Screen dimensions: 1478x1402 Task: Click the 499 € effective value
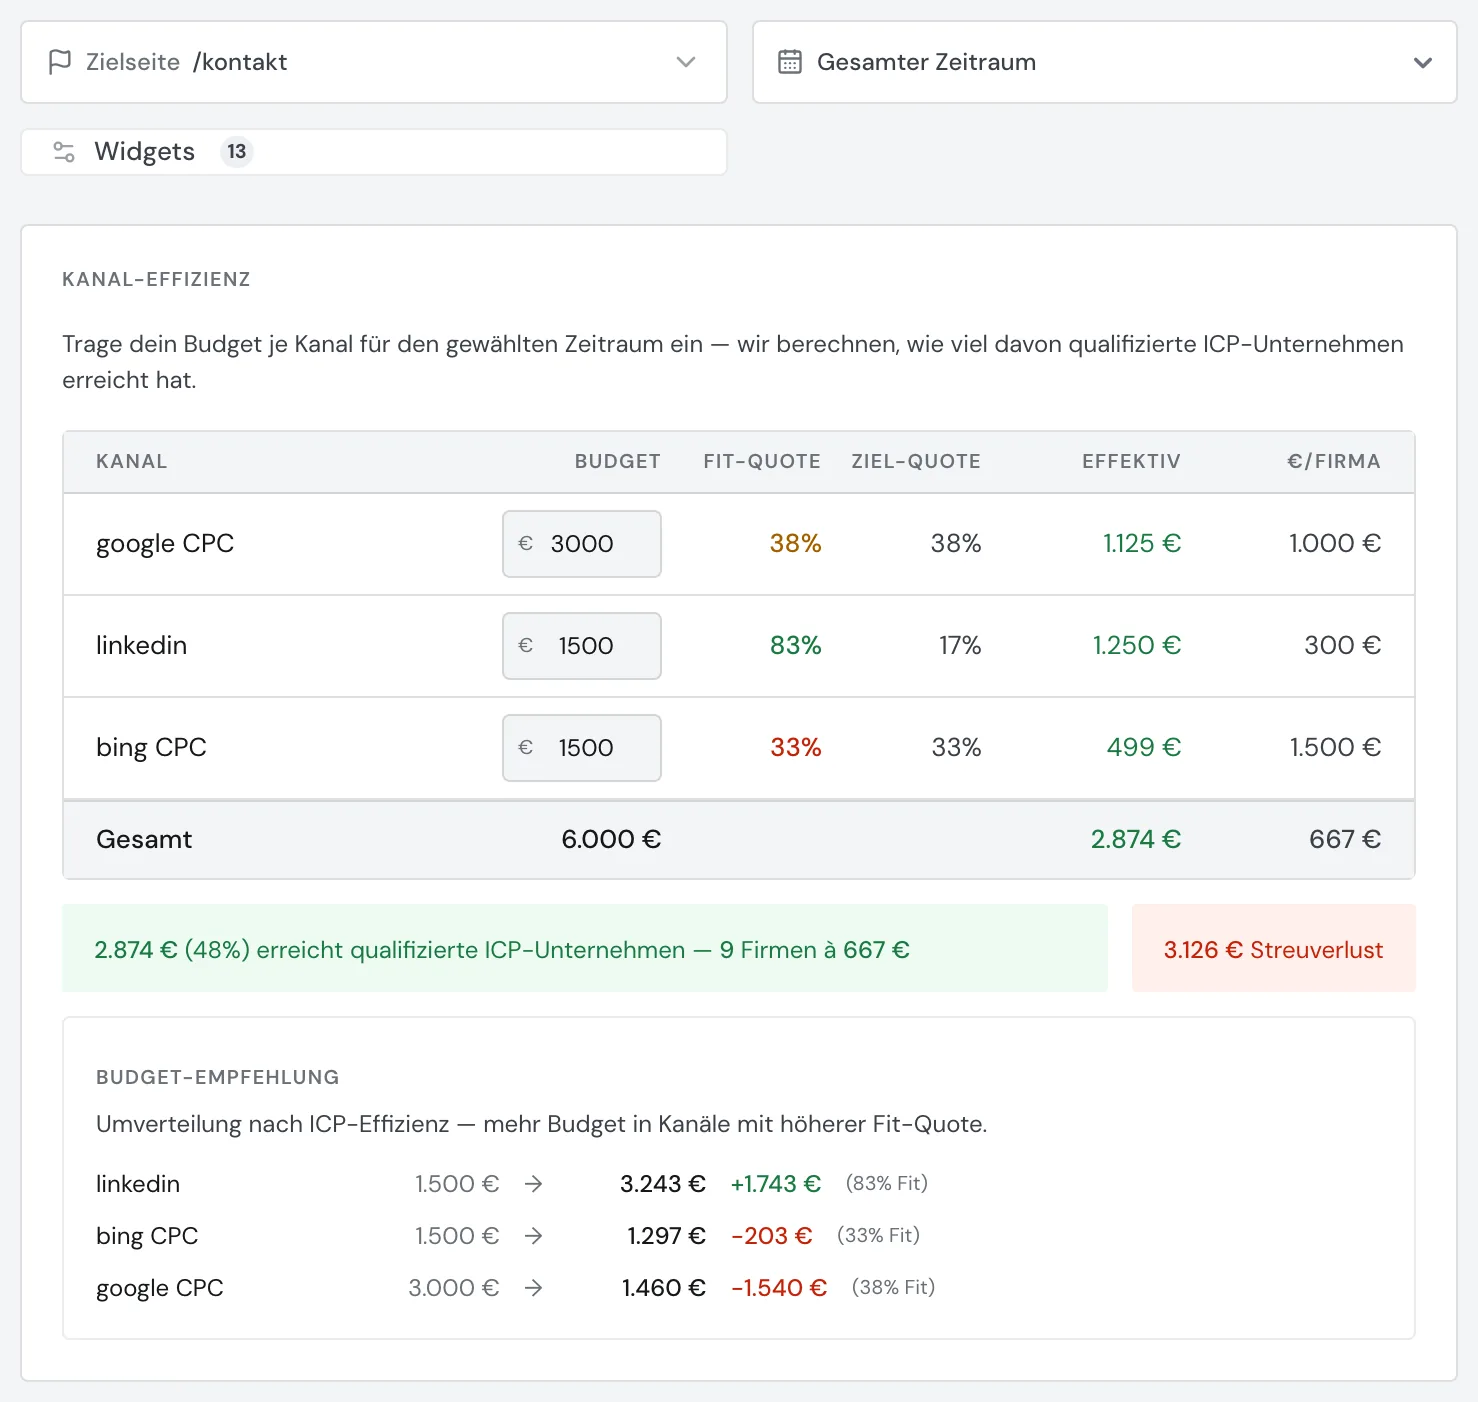tap(1144, 748)
